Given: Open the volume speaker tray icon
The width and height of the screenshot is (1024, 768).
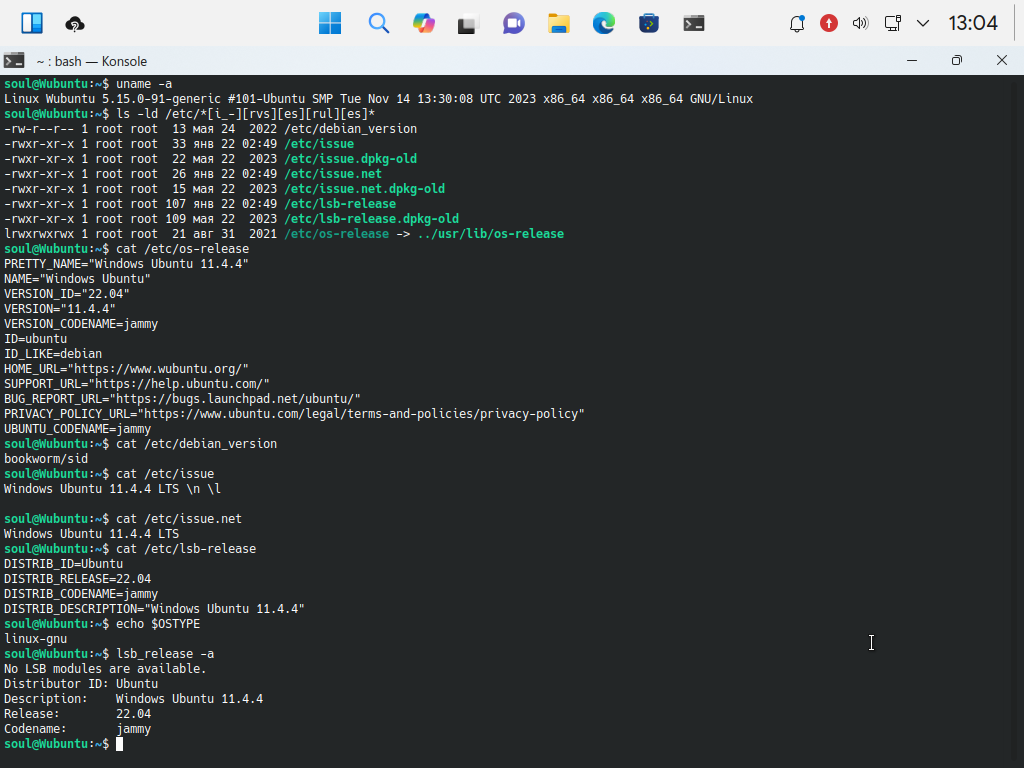Looking at the screenshot, I should click(860, 24).
